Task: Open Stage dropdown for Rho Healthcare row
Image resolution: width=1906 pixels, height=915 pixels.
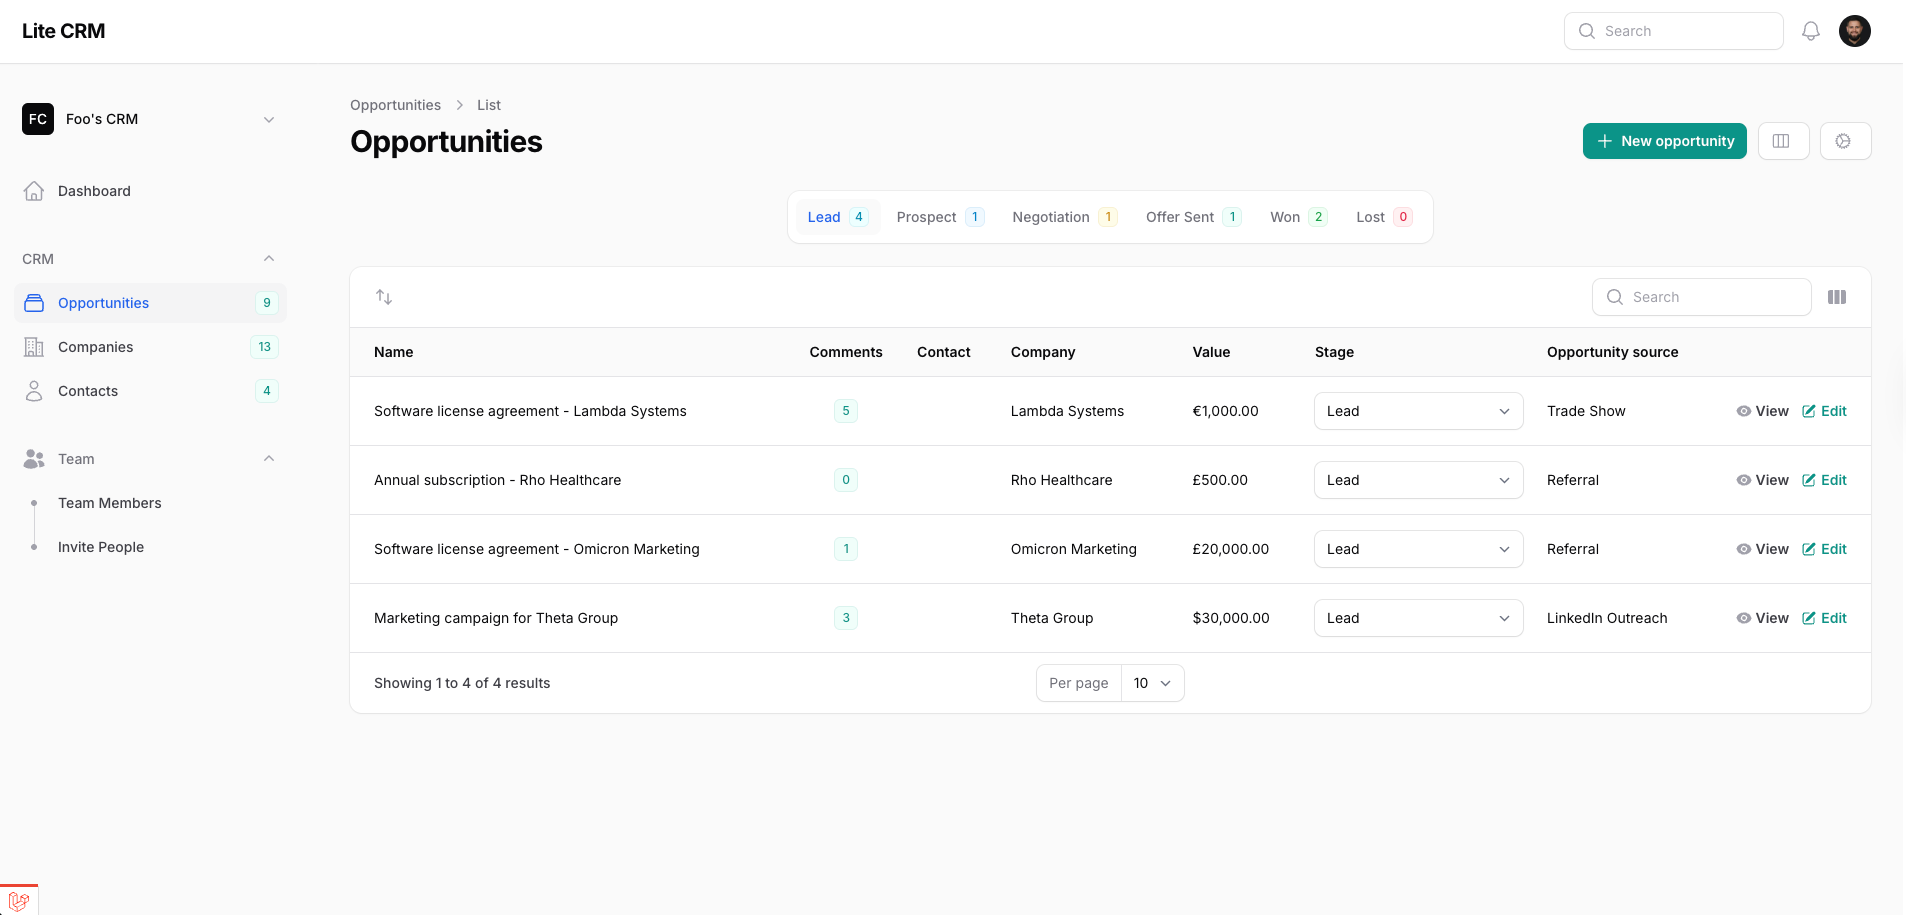Action: click(x=1417, y=480)
